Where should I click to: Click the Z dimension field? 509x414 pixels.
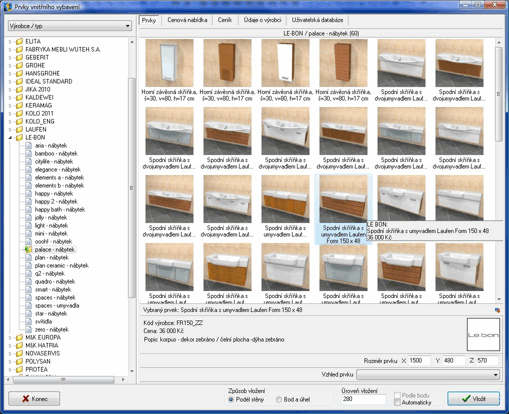tap(488, 361)
